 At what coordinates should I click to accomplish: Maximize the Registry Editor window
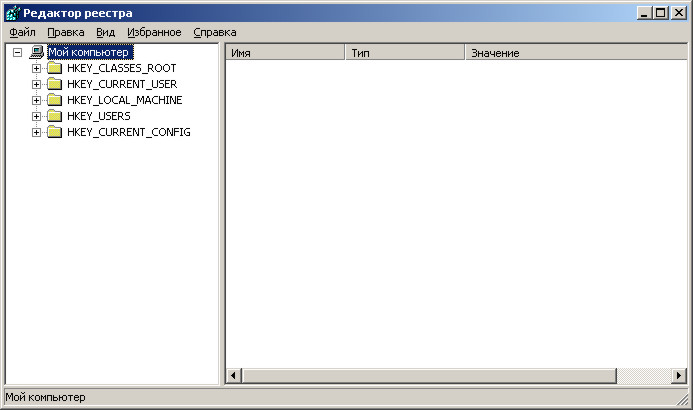coord(659,12)
